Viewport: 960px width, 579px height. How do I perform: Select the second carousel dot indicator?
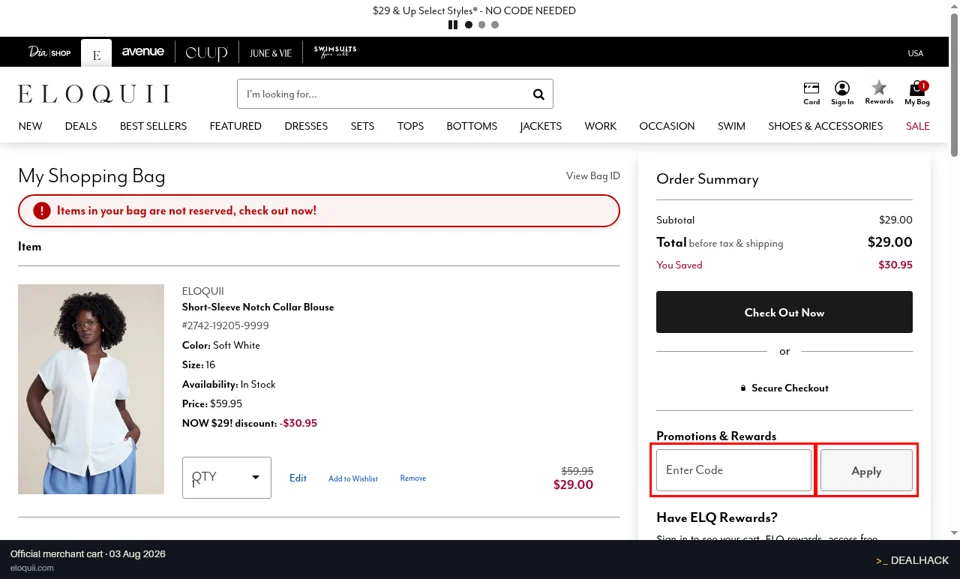(x=482, y=25)
